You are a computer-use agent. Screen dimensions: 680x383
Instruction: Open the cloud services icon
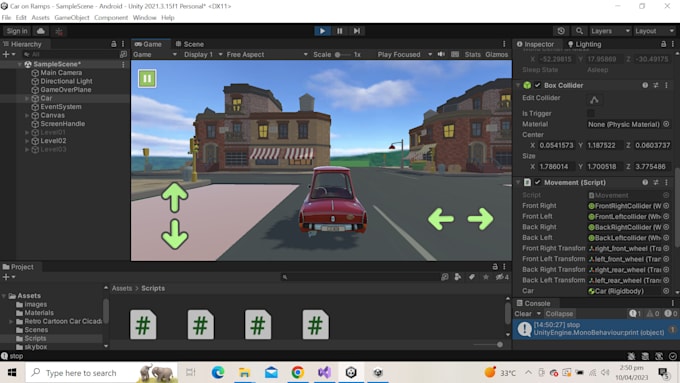tap(41, 31)
